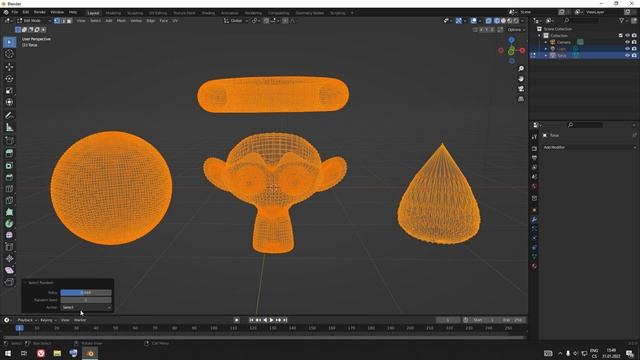
Task: Select the Rip Region tool
Action: tap(9, 282)
